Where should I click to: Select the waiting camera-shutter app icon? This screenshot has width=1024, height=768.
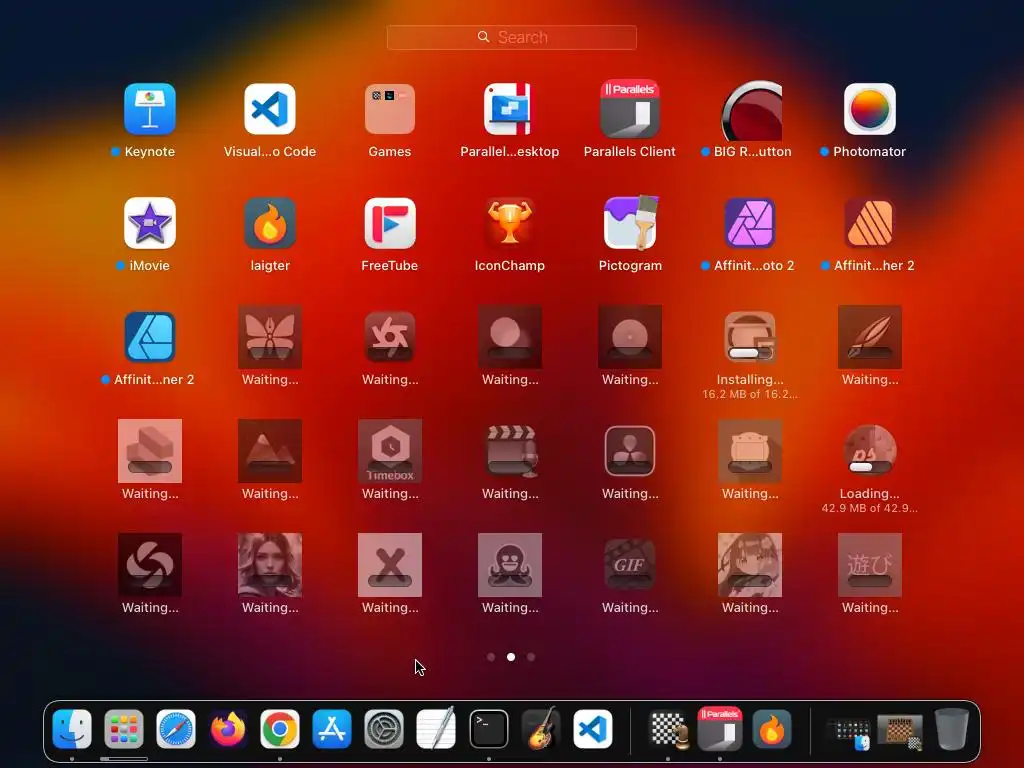pos(390,337)
